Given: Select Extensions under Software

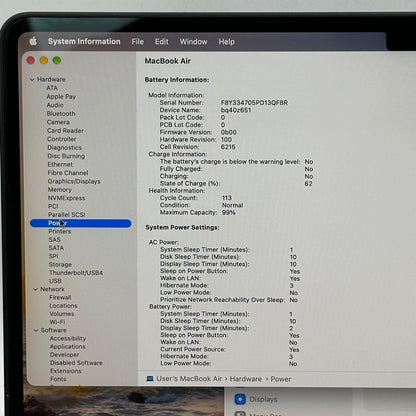Looking at the screenshot, I should click(66, 371).
